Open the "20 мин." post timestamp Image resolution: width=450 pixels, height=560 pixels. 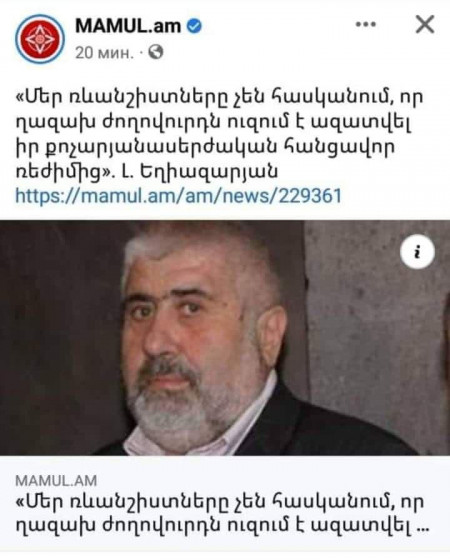[x=104, y=53]
